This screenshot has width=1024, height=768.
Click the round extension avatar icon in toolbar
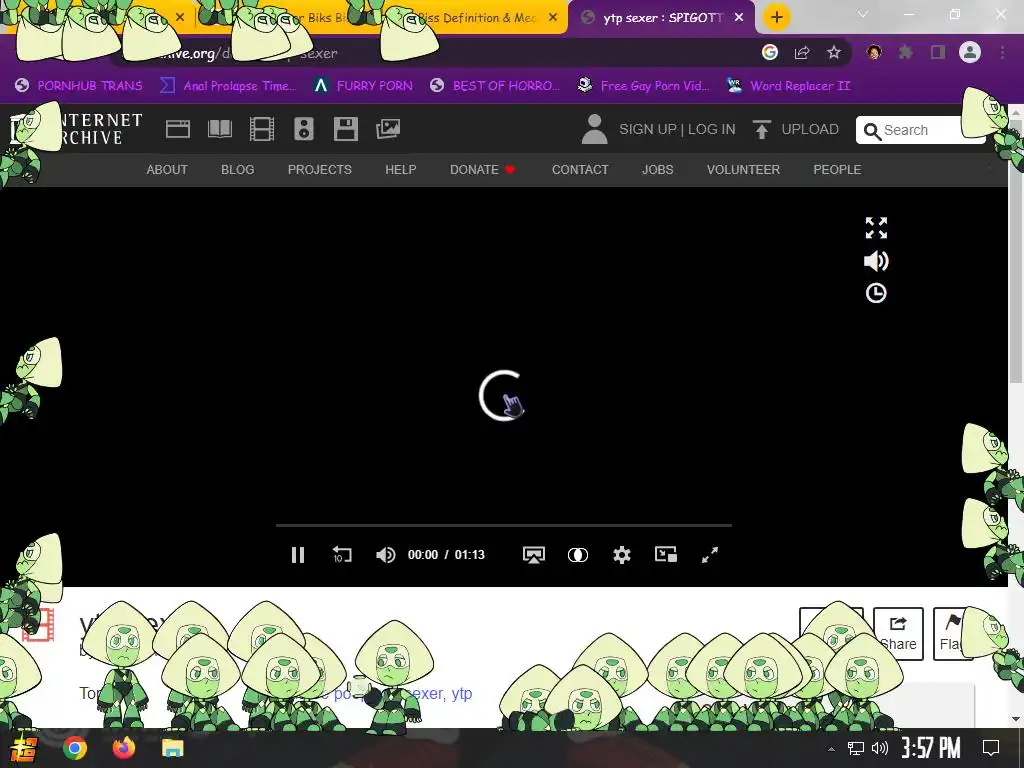coord(874,52)
